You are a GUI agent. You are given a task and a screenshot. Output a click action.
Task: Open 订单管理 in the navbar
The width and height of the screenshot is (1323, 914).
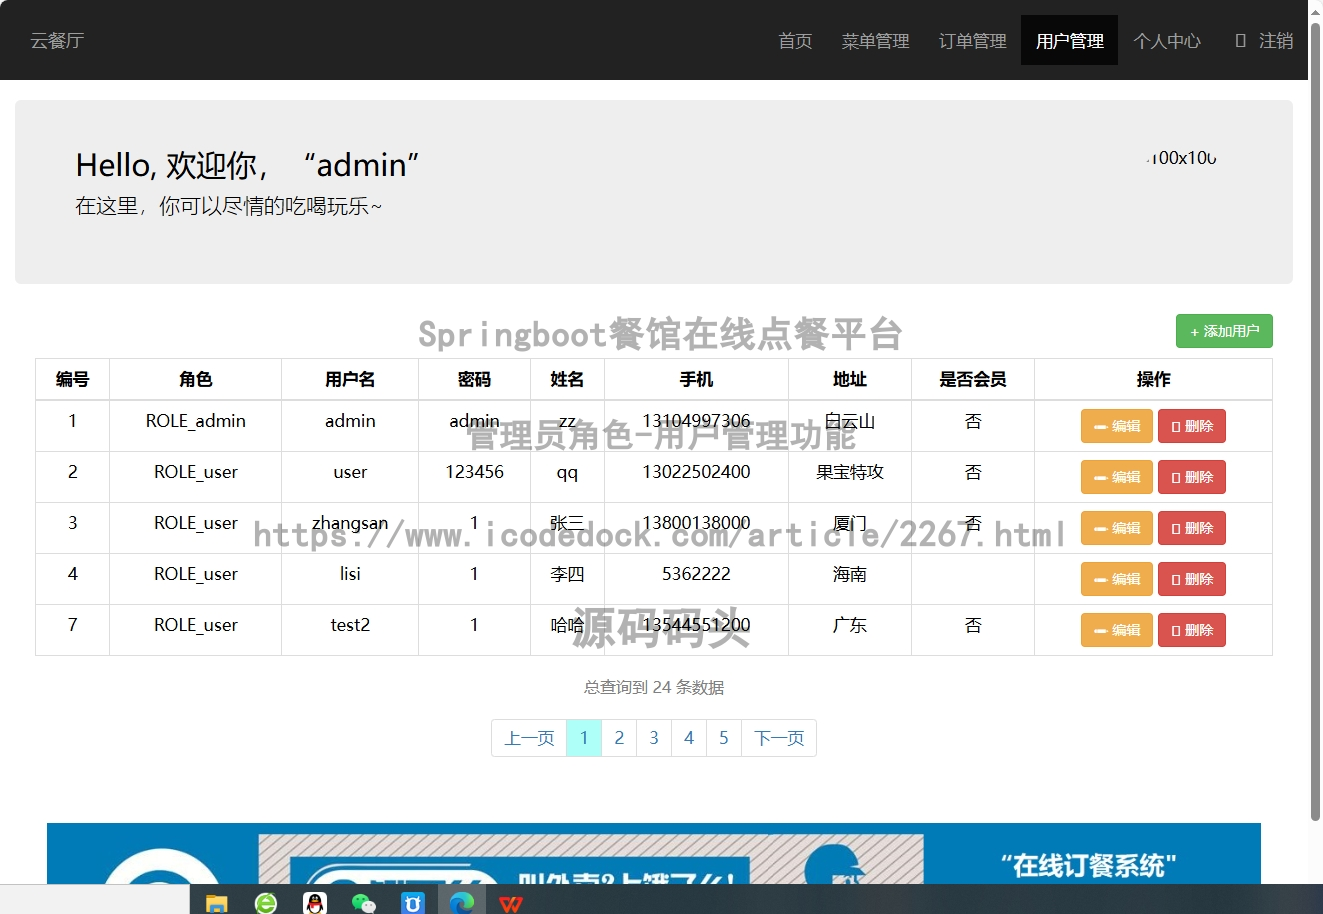point(972,41)
